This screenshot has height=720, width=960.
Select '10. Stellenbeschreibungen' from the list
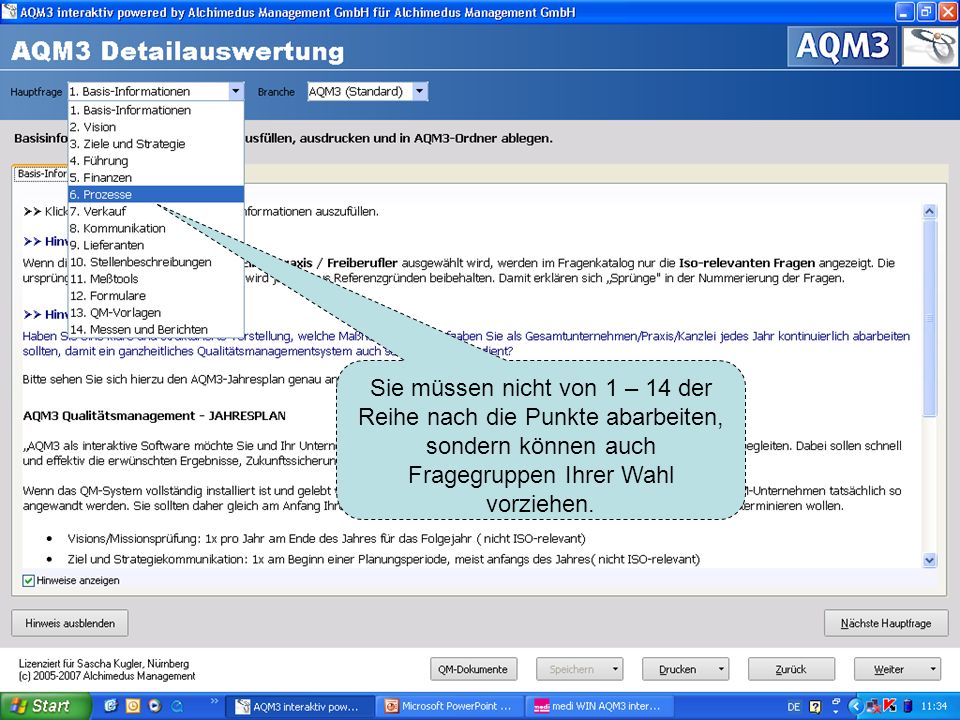pos(156,261)
